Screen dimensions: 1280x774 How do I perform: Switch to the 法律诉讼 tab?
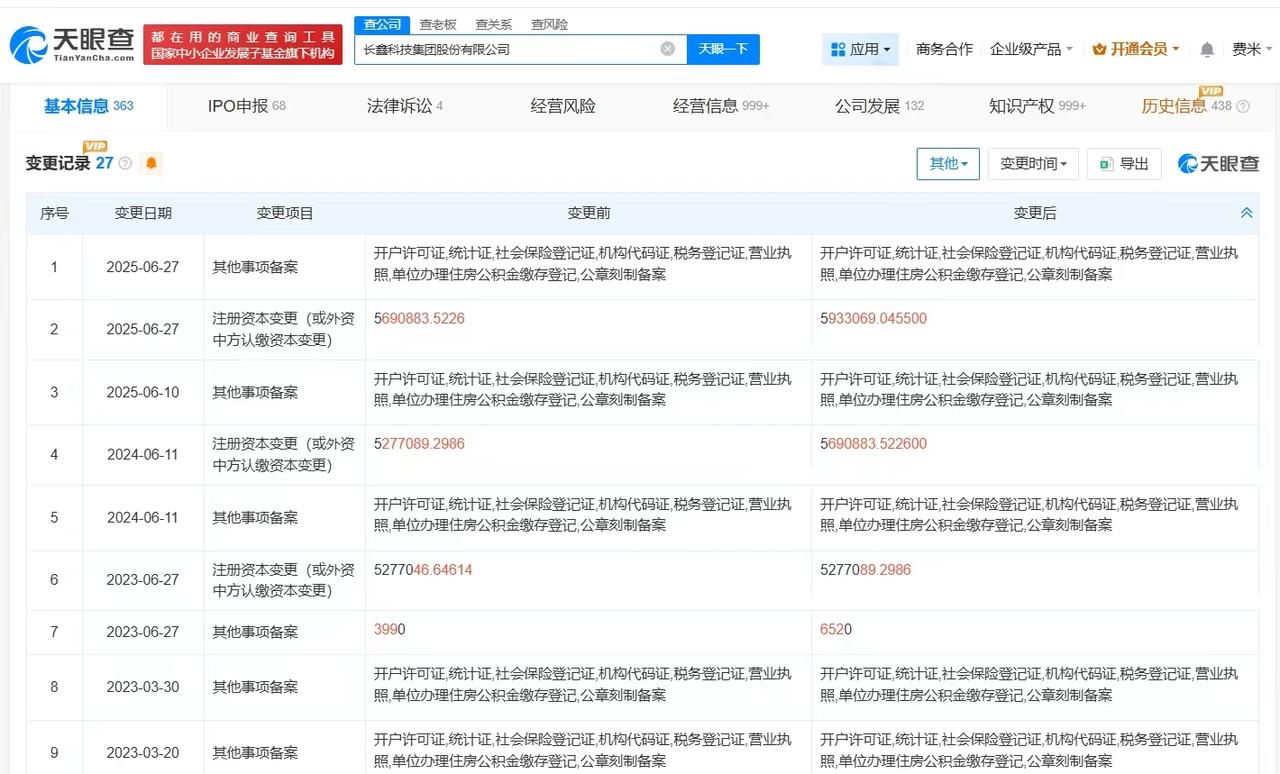click(x=405, y=106)
